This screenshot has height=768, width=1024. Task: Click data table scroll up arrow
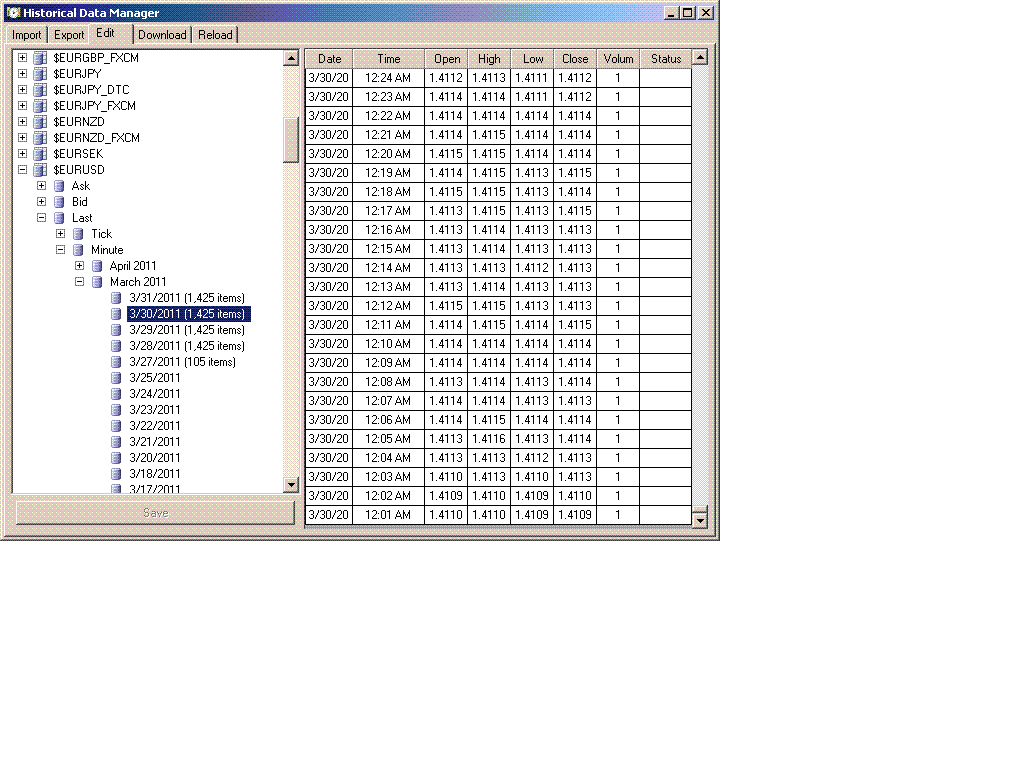(x=700, y=57)
